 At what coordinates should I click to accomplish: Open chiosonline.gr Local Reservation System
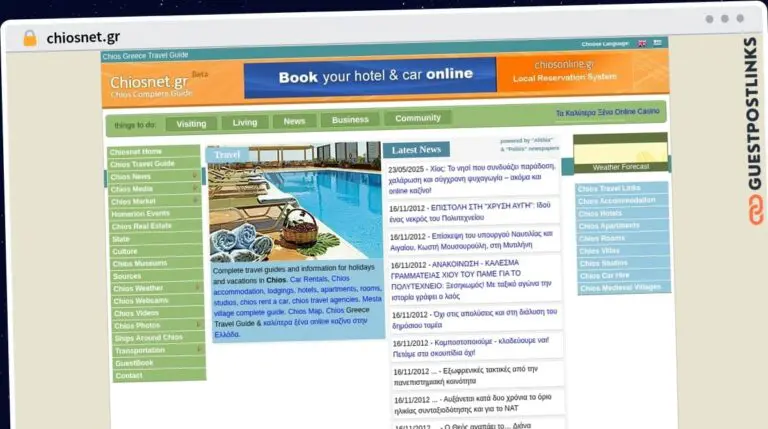565,72
